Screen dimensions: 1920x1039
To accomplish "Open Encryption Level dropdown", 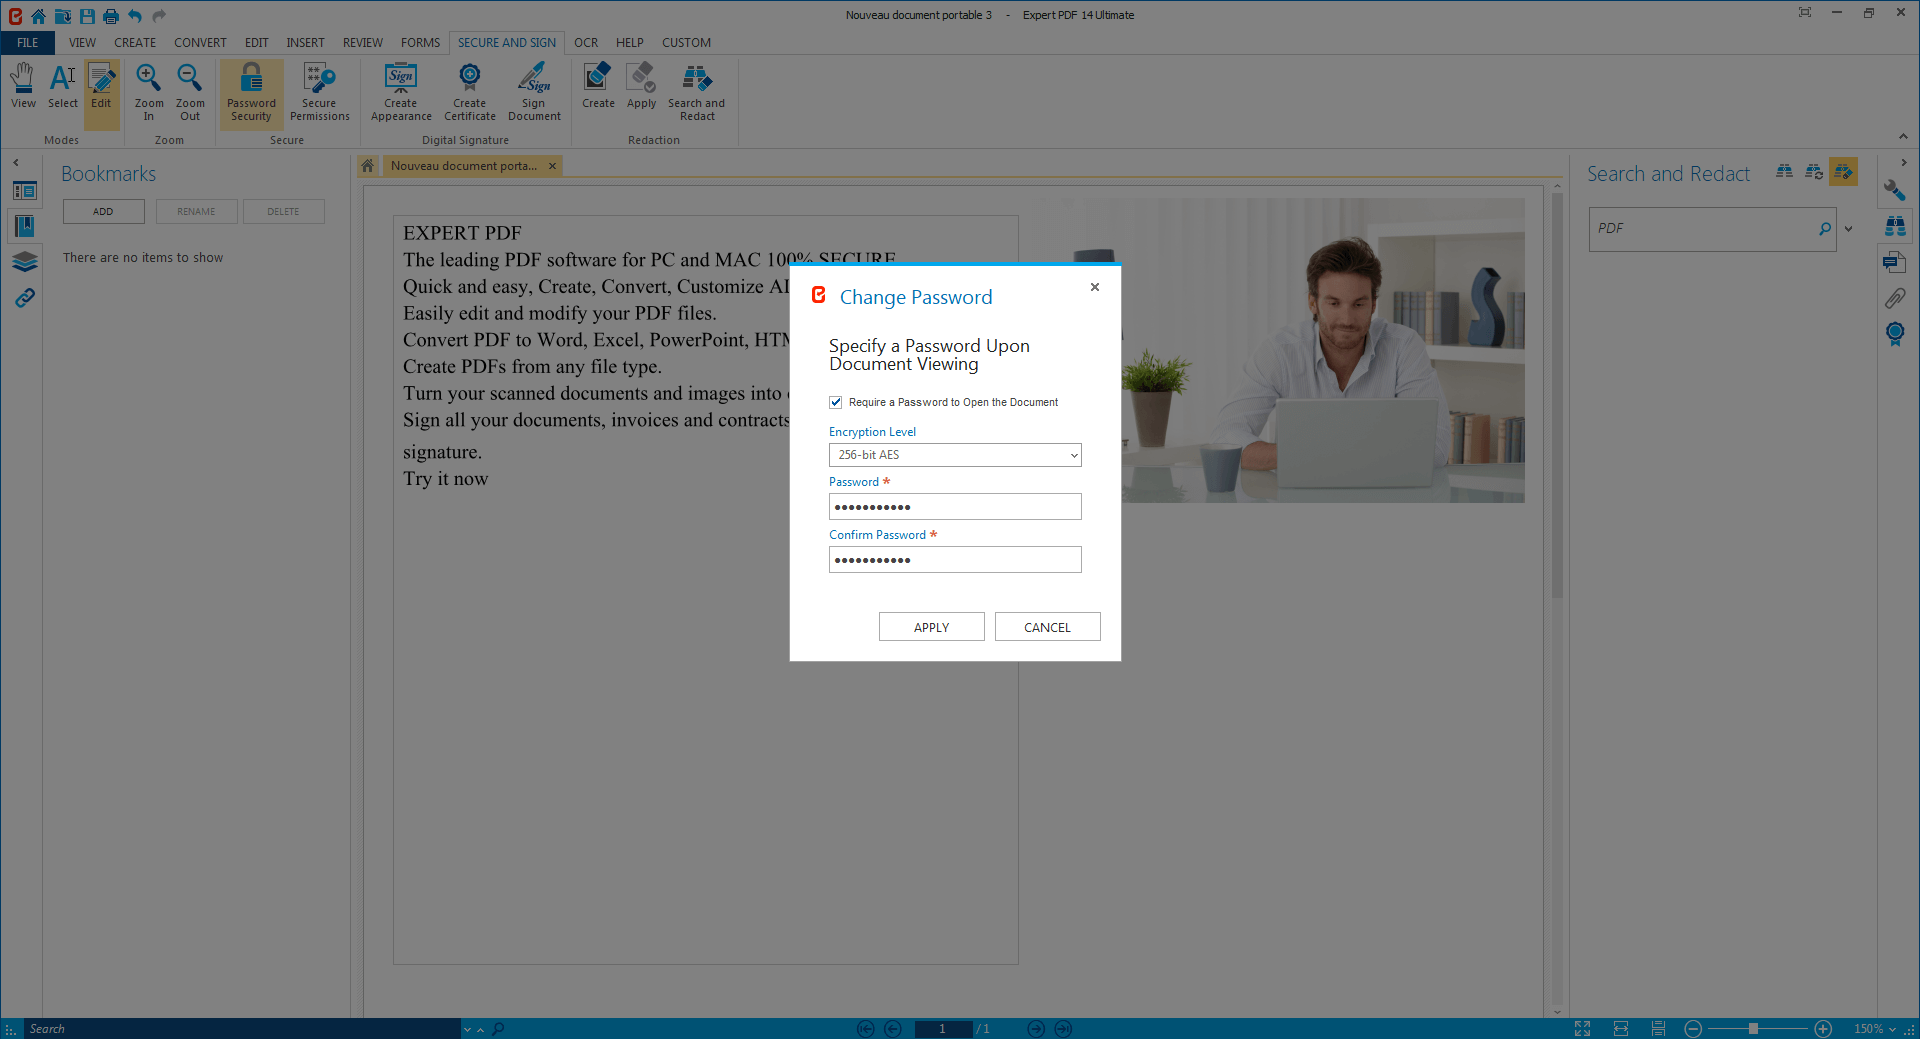I will click(955, 455).
